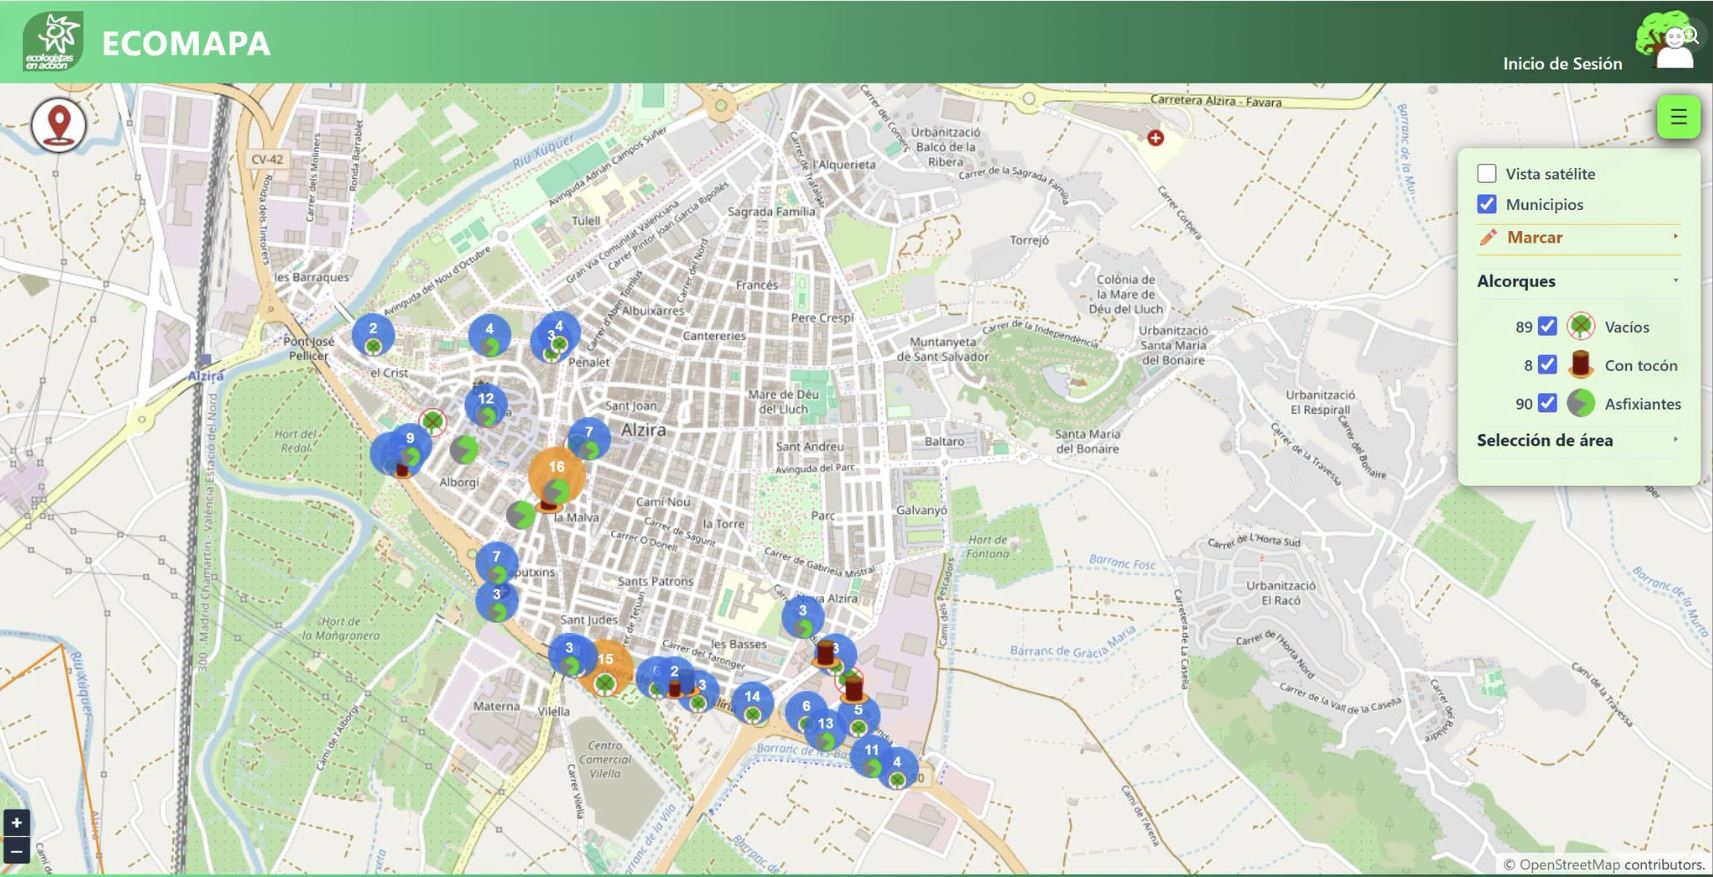
Task: Click the location pin button
Action: coord(59,125)
